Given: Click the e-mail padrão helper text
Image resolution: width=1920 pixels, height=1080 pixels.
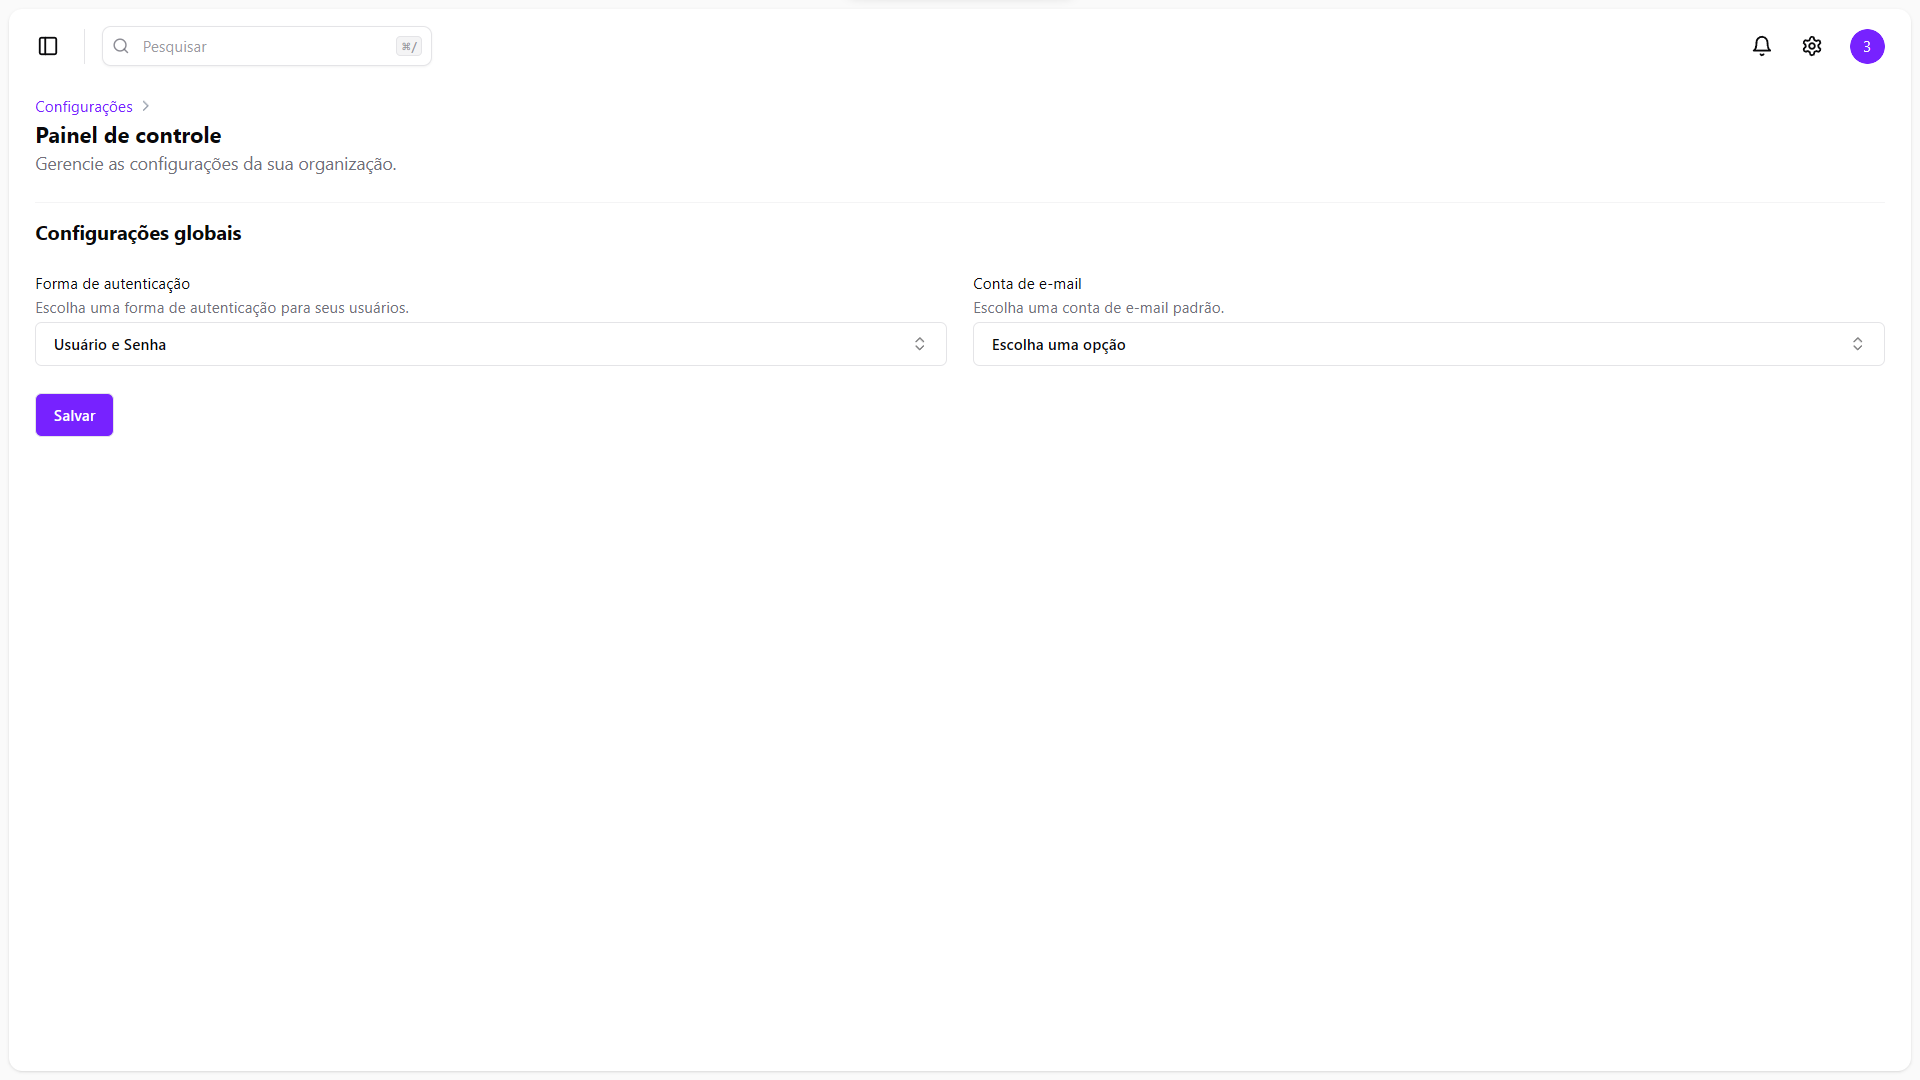Looking at the screenshot, I should point(1098,308).
